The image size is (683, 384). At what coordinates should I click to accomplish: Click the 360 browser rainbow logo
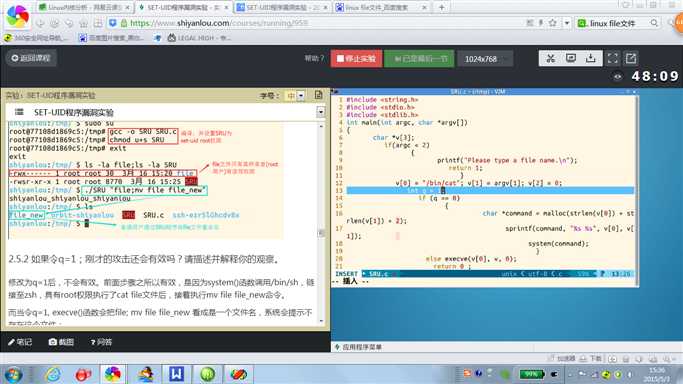(x=18, y=16)
